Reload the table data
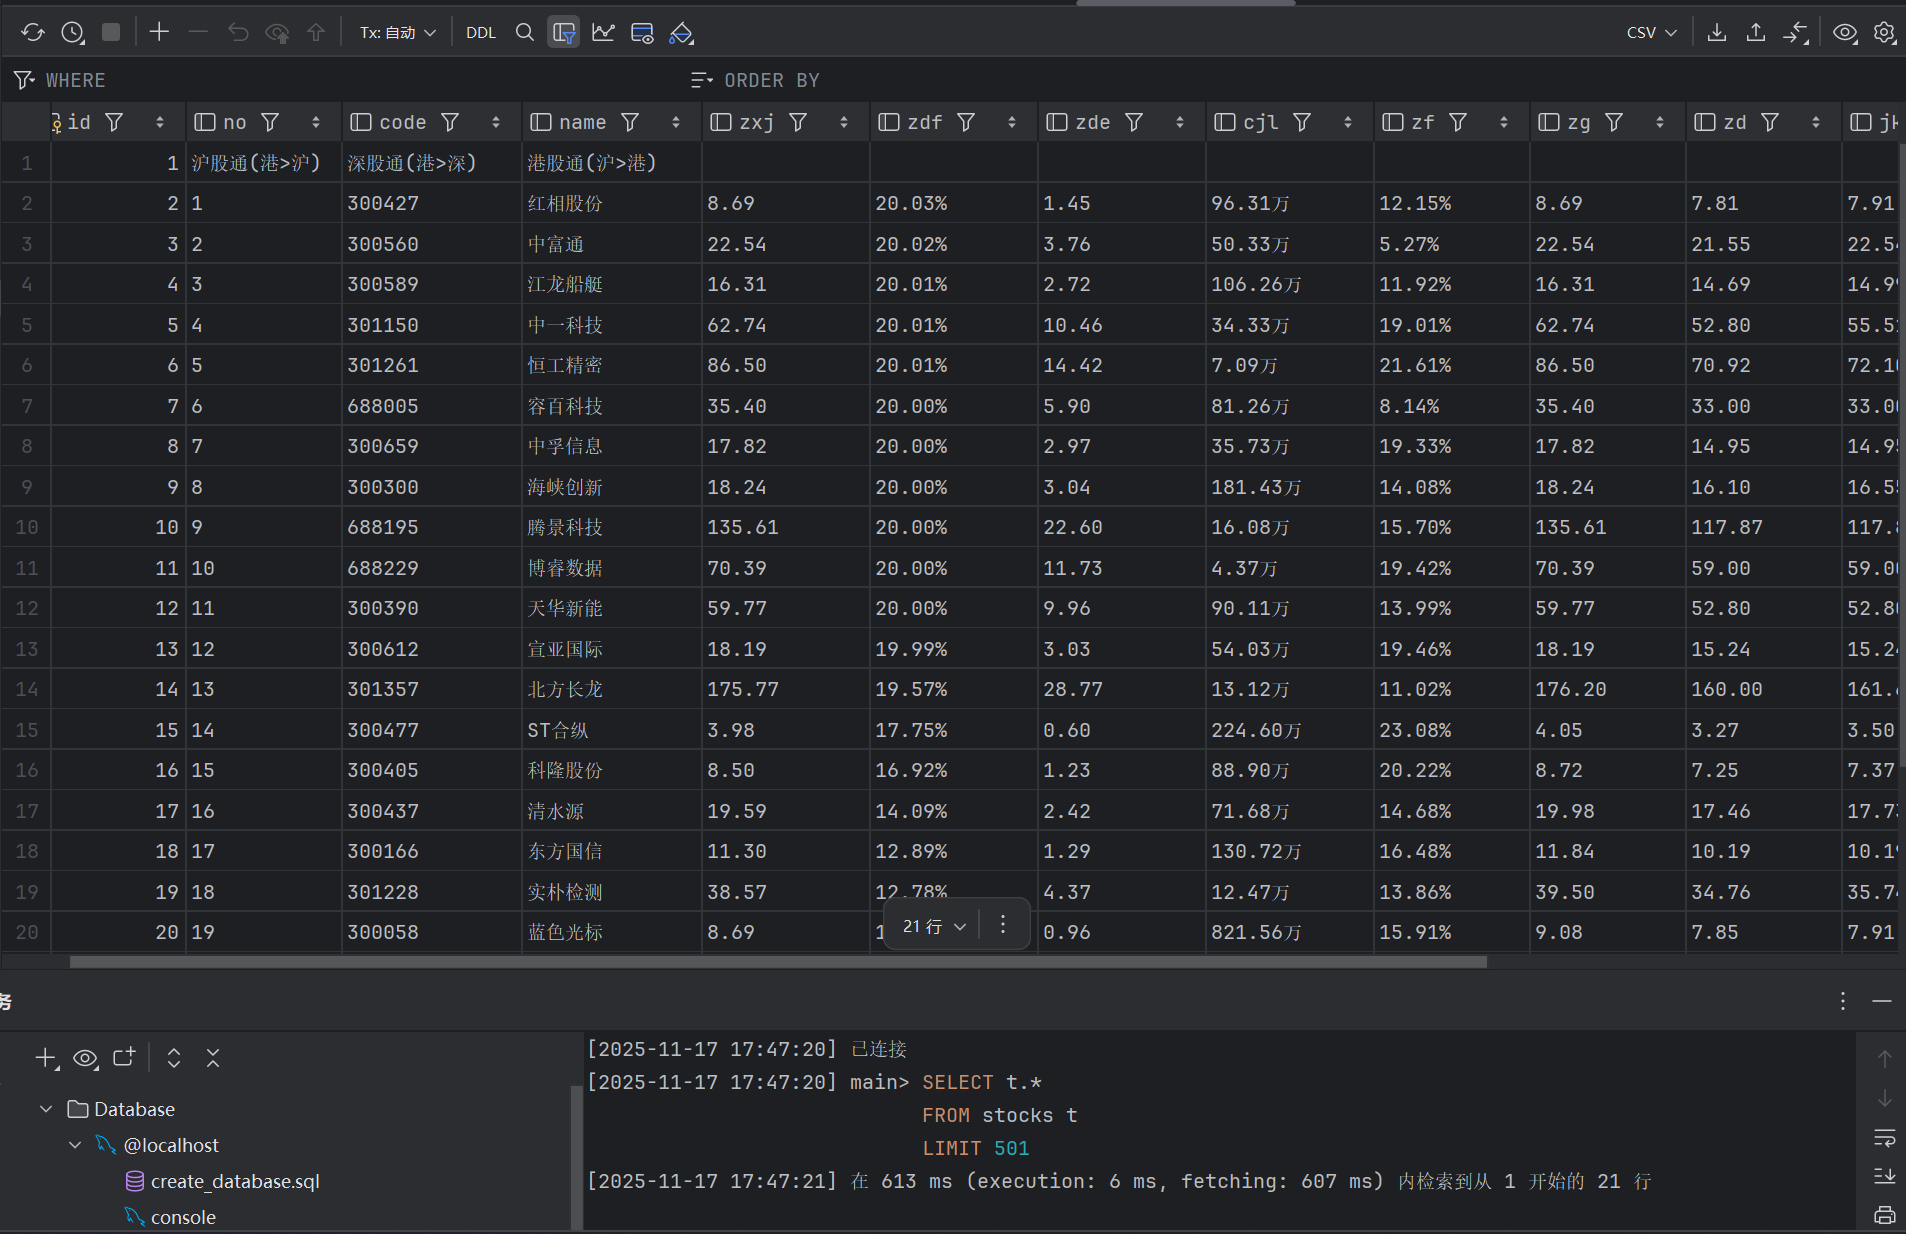This screenshot has height=1234, width=1906. (33, 33)
